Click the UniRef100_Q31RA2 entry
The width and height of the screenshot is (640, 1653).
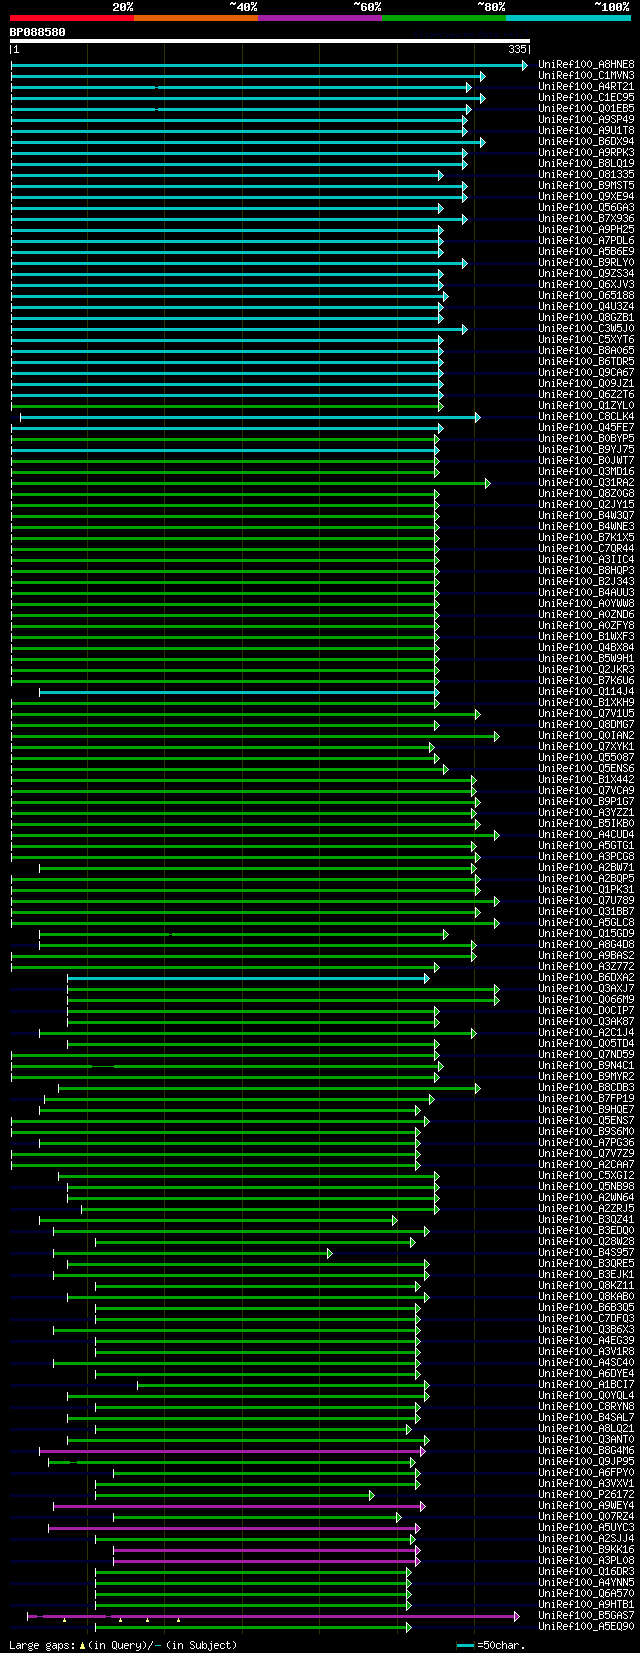(x=586, y=482)
